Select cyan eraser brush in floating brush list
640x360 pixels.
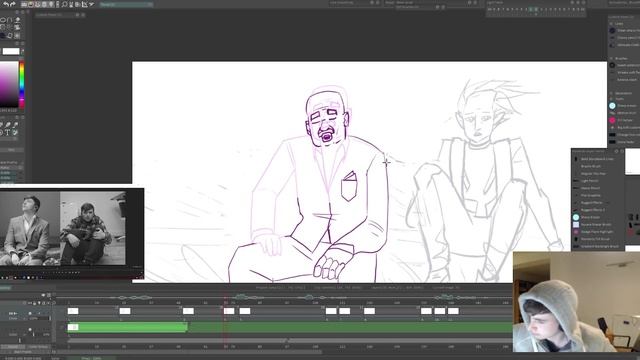(576, 217)
